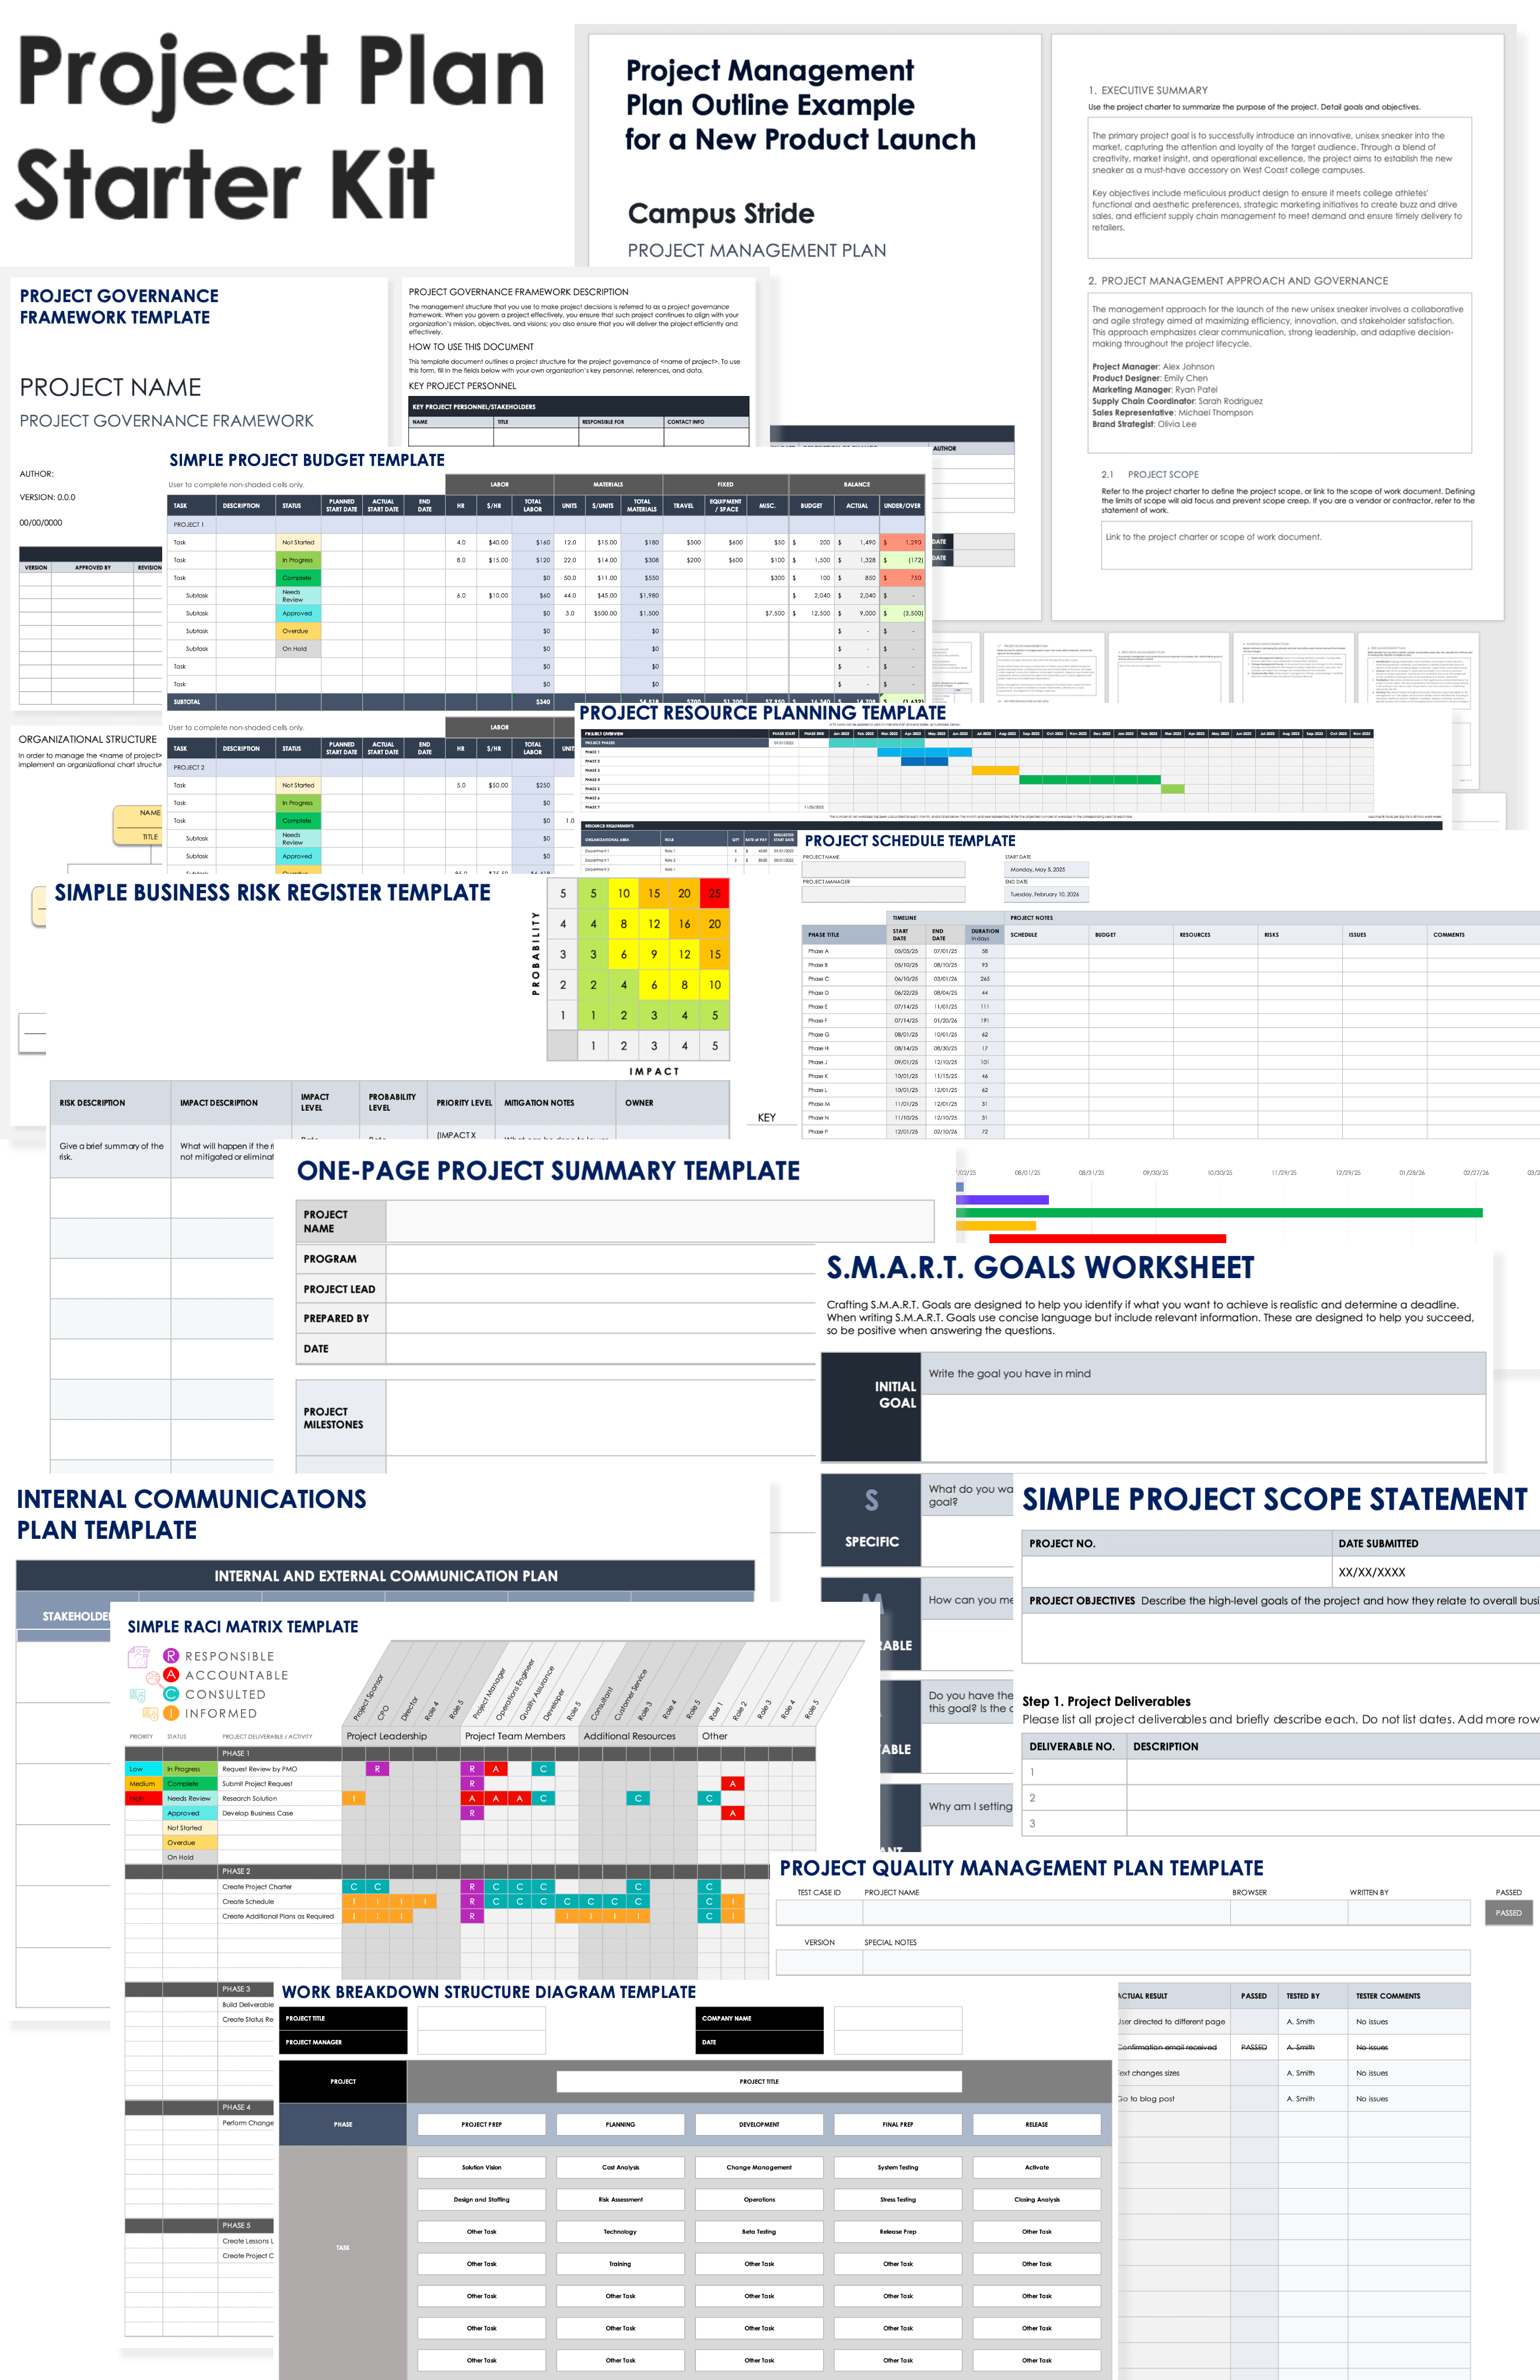1540x2380 pixels.
Task: Click the 'XX/XX/XXXX' date submitted cell
Action: point(1436,1571)
